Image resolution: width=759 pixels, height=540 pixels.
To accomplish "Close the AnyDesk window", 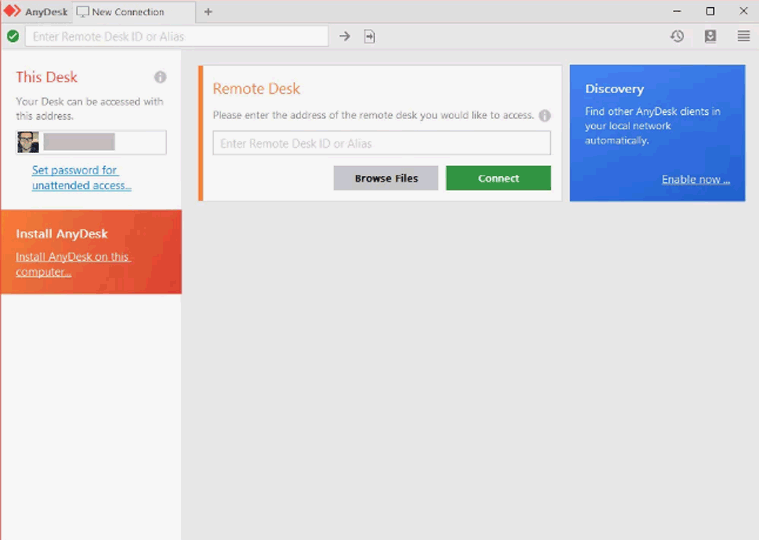I will click(744, 11).
